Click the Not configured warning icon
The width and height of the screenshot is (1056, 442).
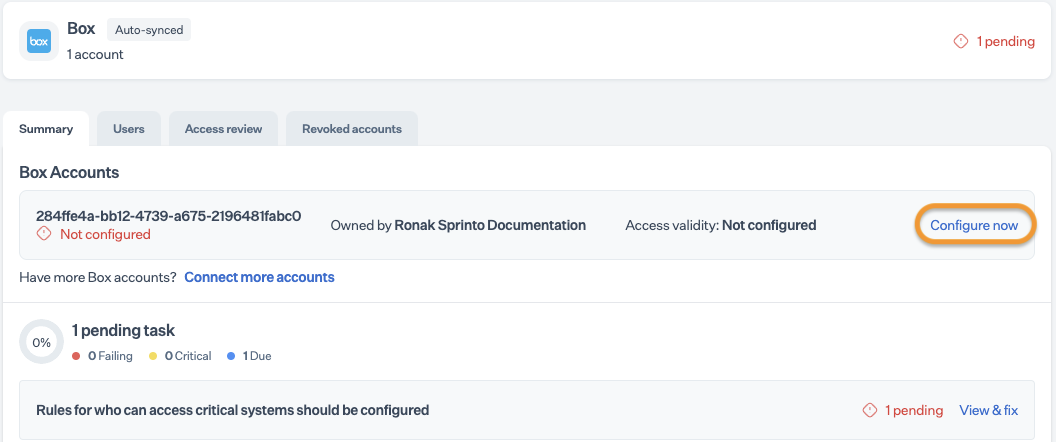44,234
